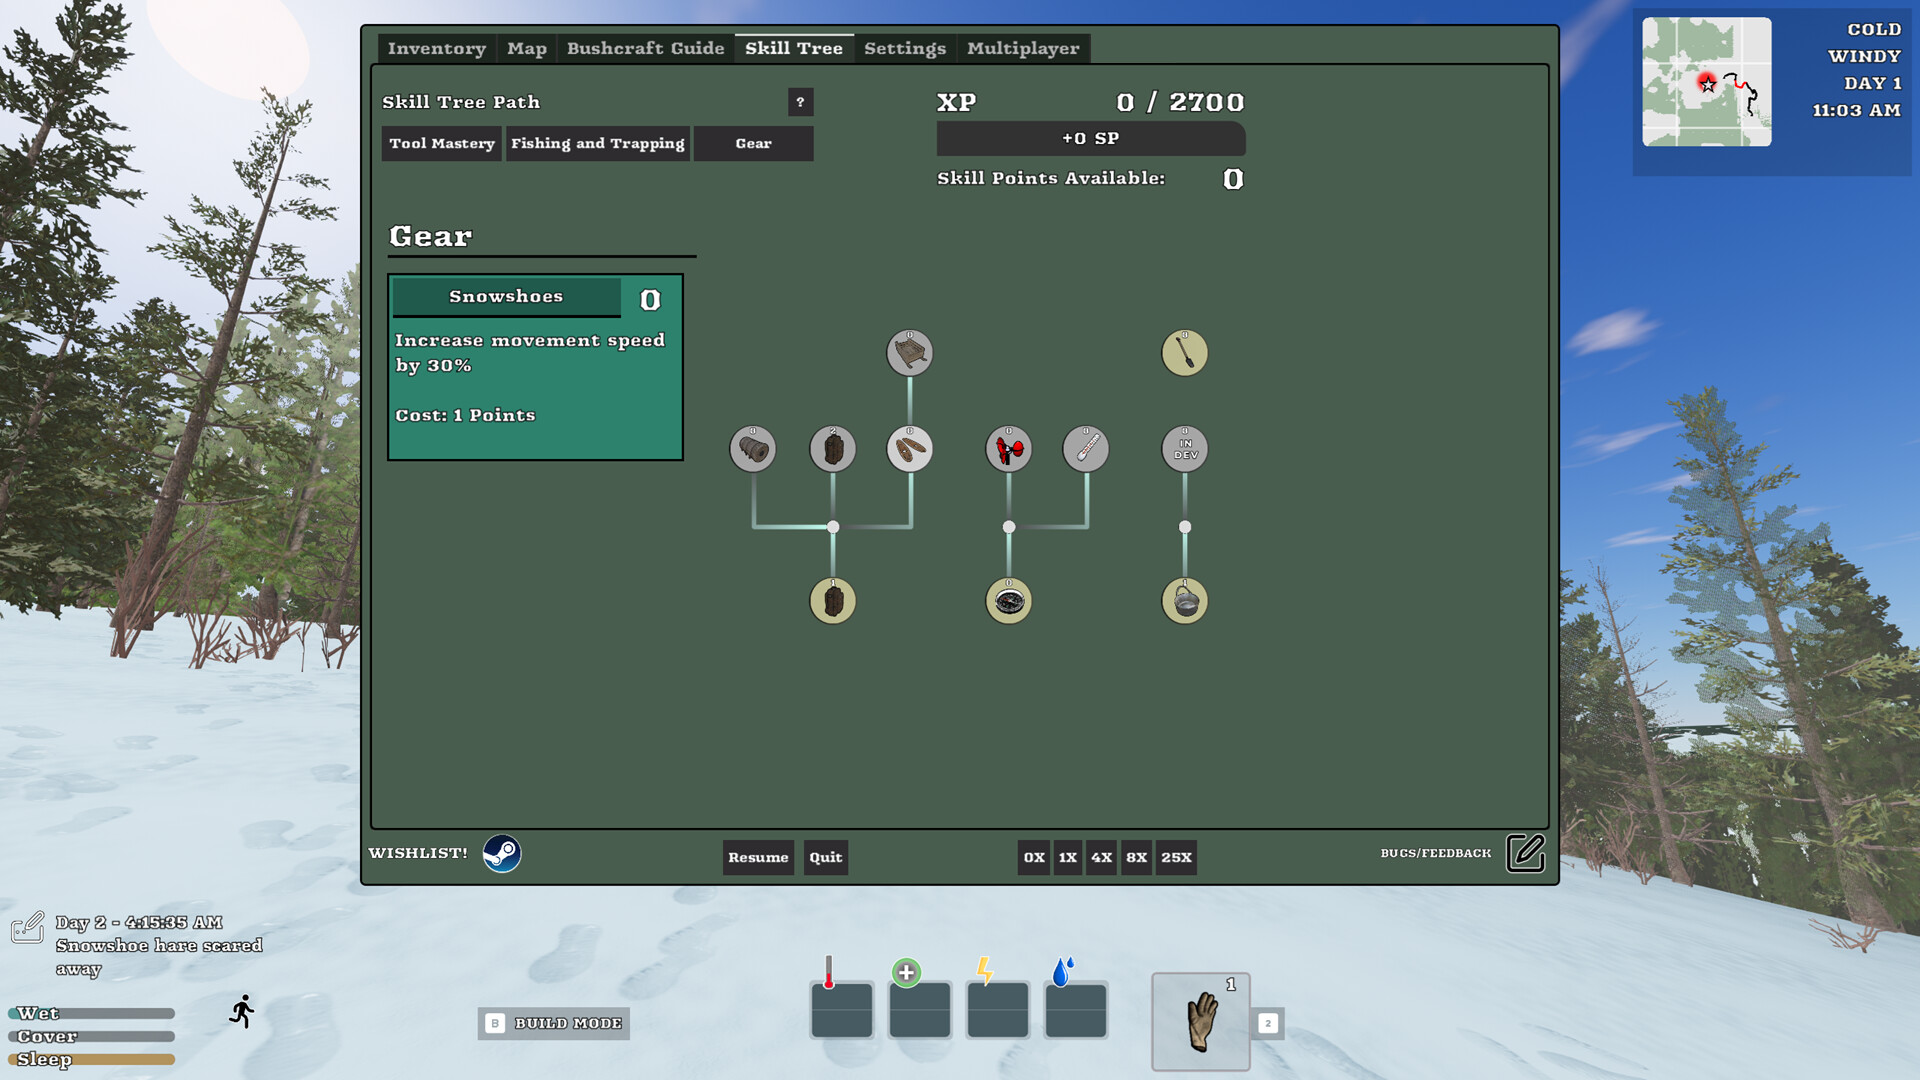Click 'Snowshoe hare scared away' log entry
This screenshot has width=1920, height=1080.
pyautogui.click(x=159, y=957)
